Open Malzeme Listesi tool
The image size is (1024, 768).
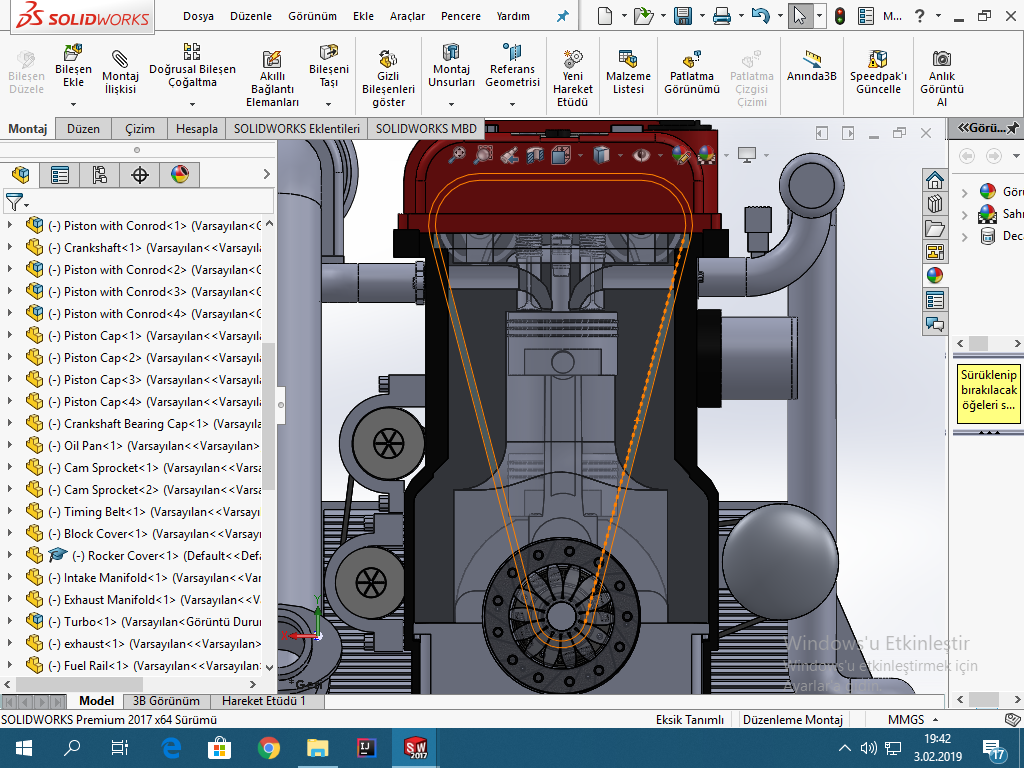[x=628, y=59]
